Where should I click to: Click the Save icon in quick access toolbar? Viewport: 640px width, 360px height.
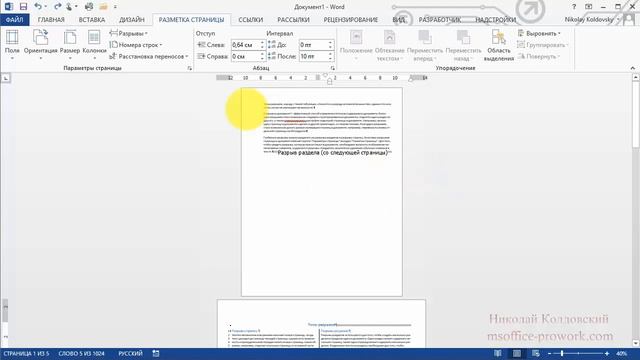coord(23,7)
